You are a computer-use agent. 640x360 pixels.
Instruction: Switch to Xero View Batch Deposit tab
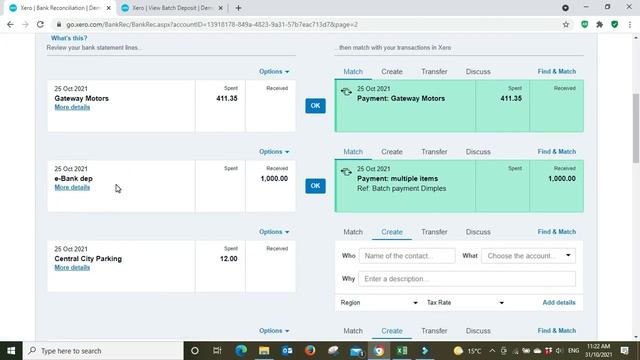pyautogui.click(x=172, y=8)
